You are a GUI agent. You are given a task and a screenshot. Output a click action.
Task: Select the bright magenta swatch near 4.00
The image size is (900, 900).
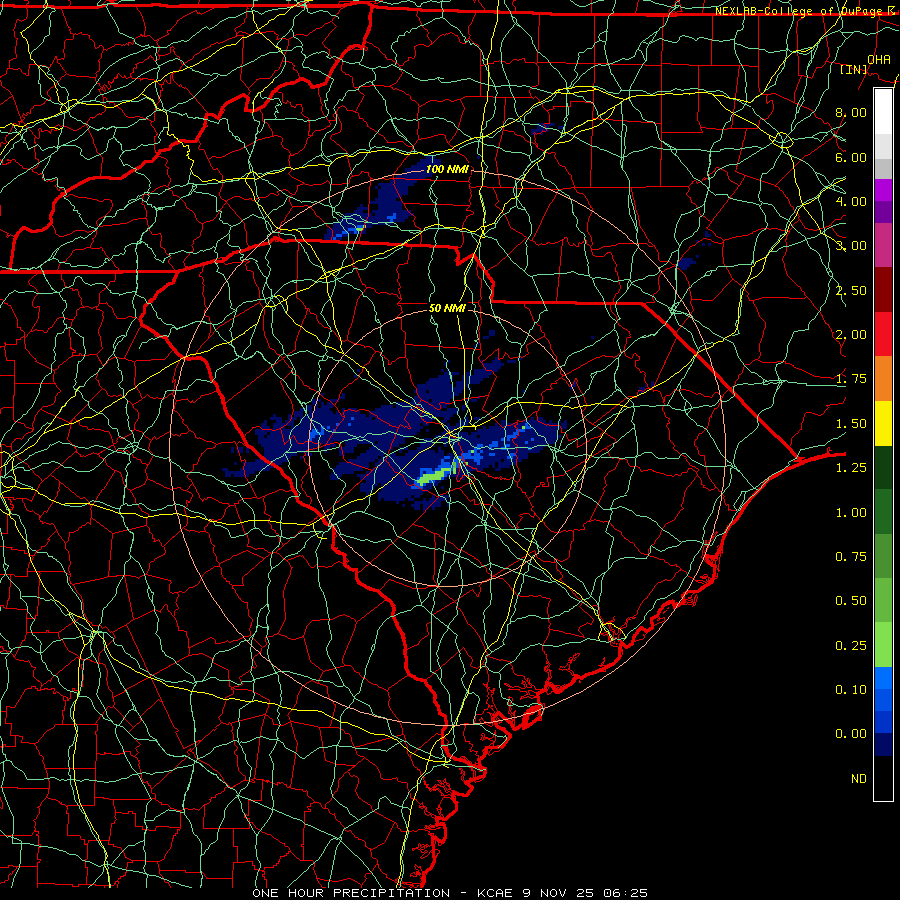[x=883, y=190]
